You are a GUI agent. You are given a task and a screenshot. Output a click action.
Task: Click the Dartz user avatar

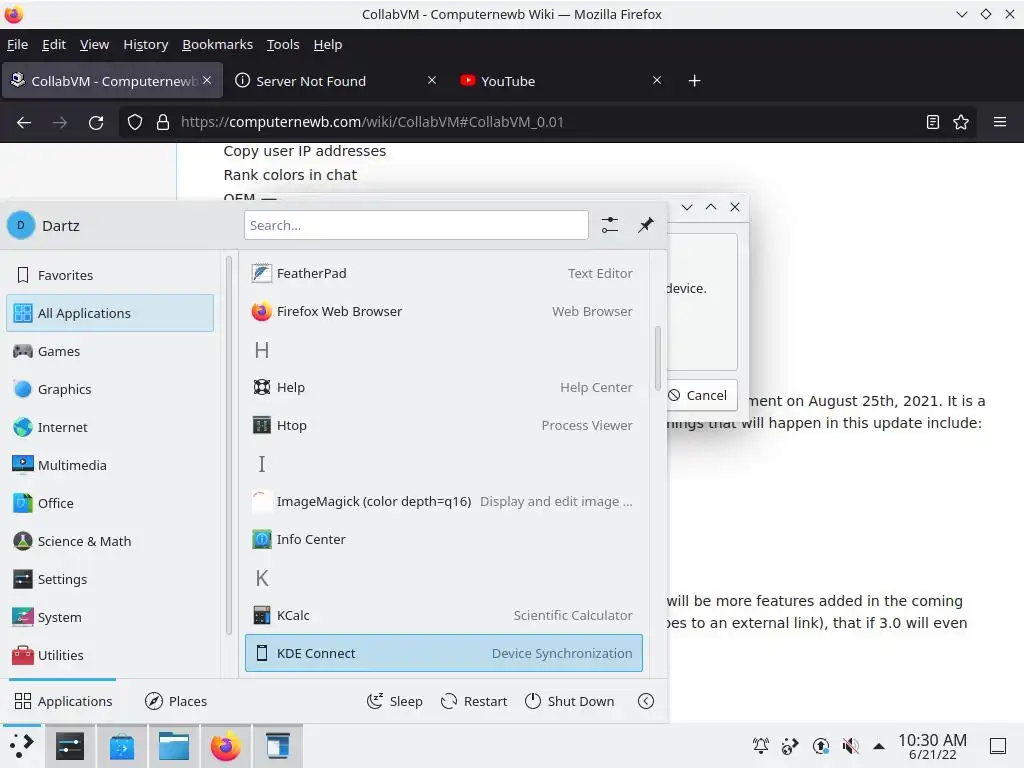(x=21, y=225)
